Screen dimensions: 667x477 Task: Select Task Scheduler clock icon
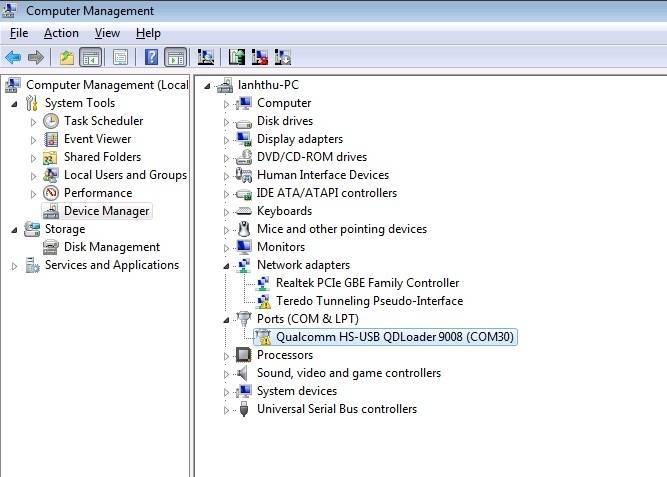pos(51,121)
